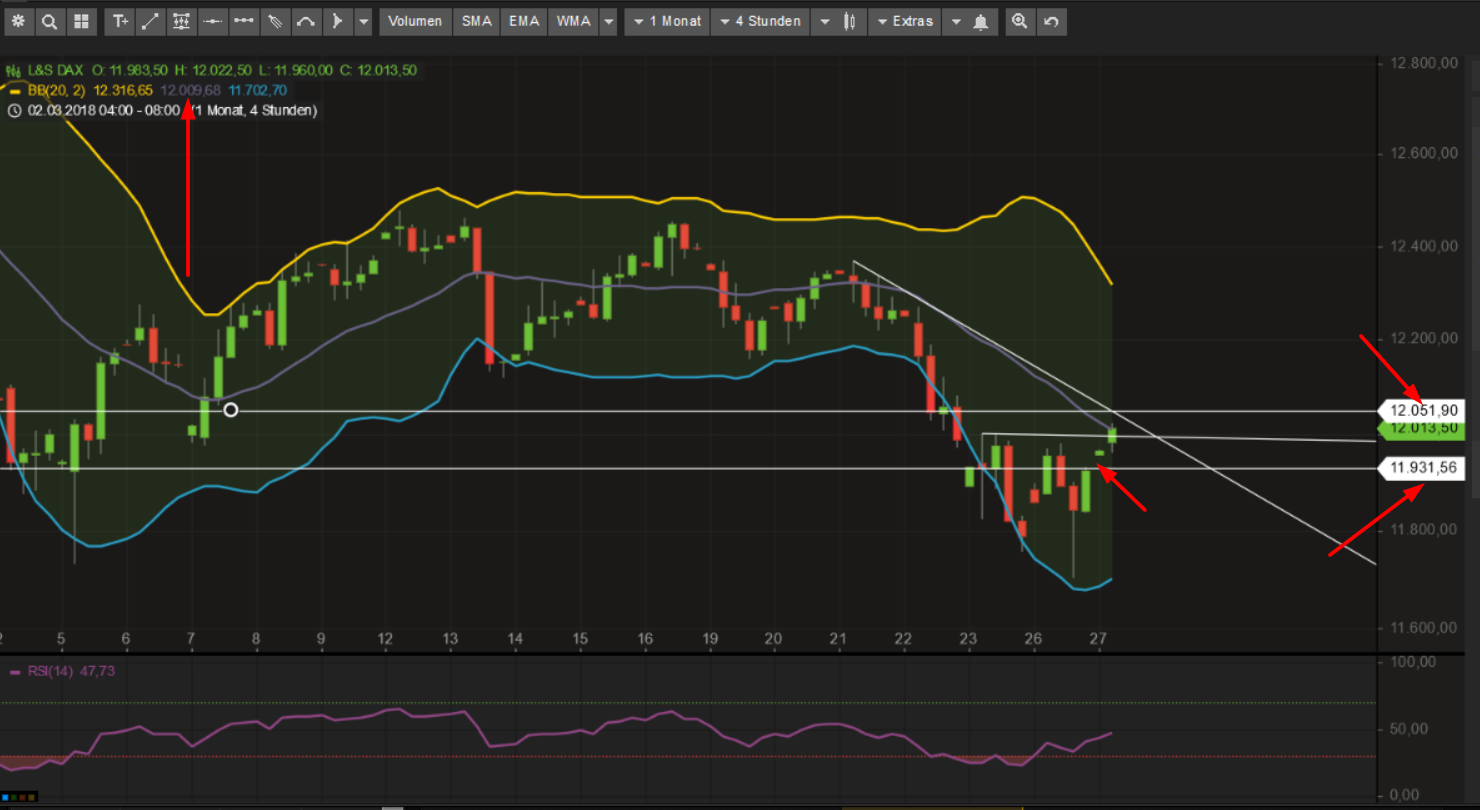Click the candlestick icon beside L&S DAX
1480x810 pixels.
(14, 70)
